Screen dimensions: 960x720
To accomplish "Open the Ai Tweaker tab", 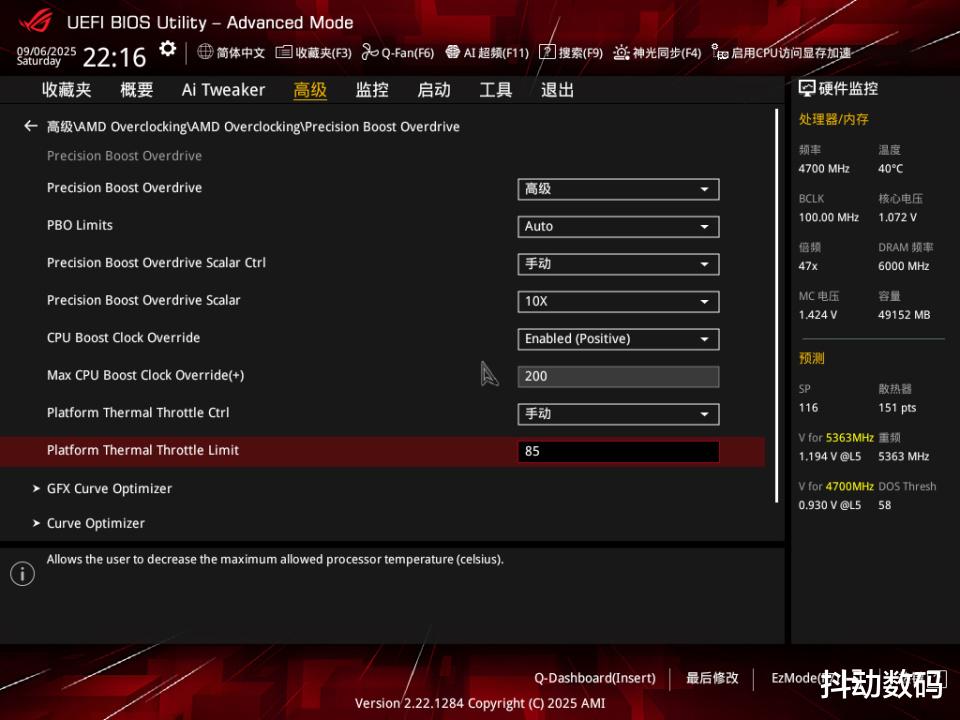I will coord(223,90).
